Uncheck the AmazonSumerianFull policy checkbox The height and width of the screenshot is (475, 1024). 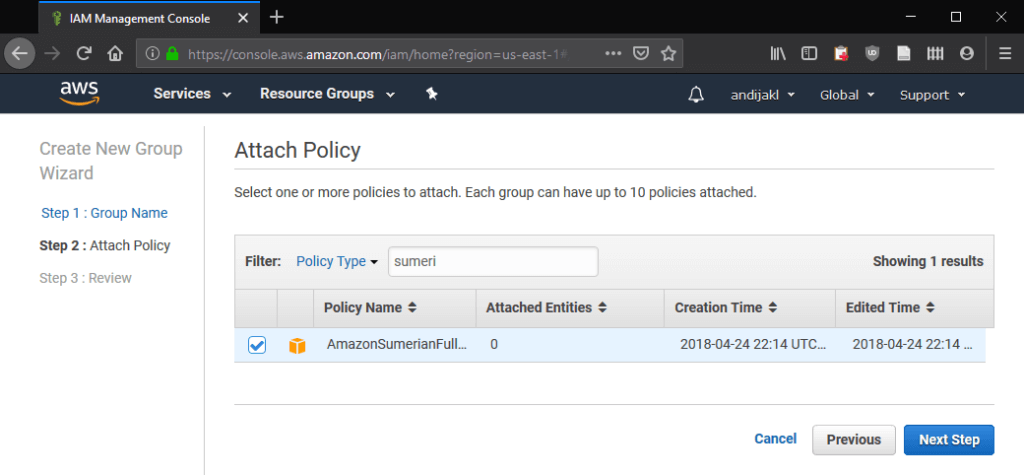point(257,345)
